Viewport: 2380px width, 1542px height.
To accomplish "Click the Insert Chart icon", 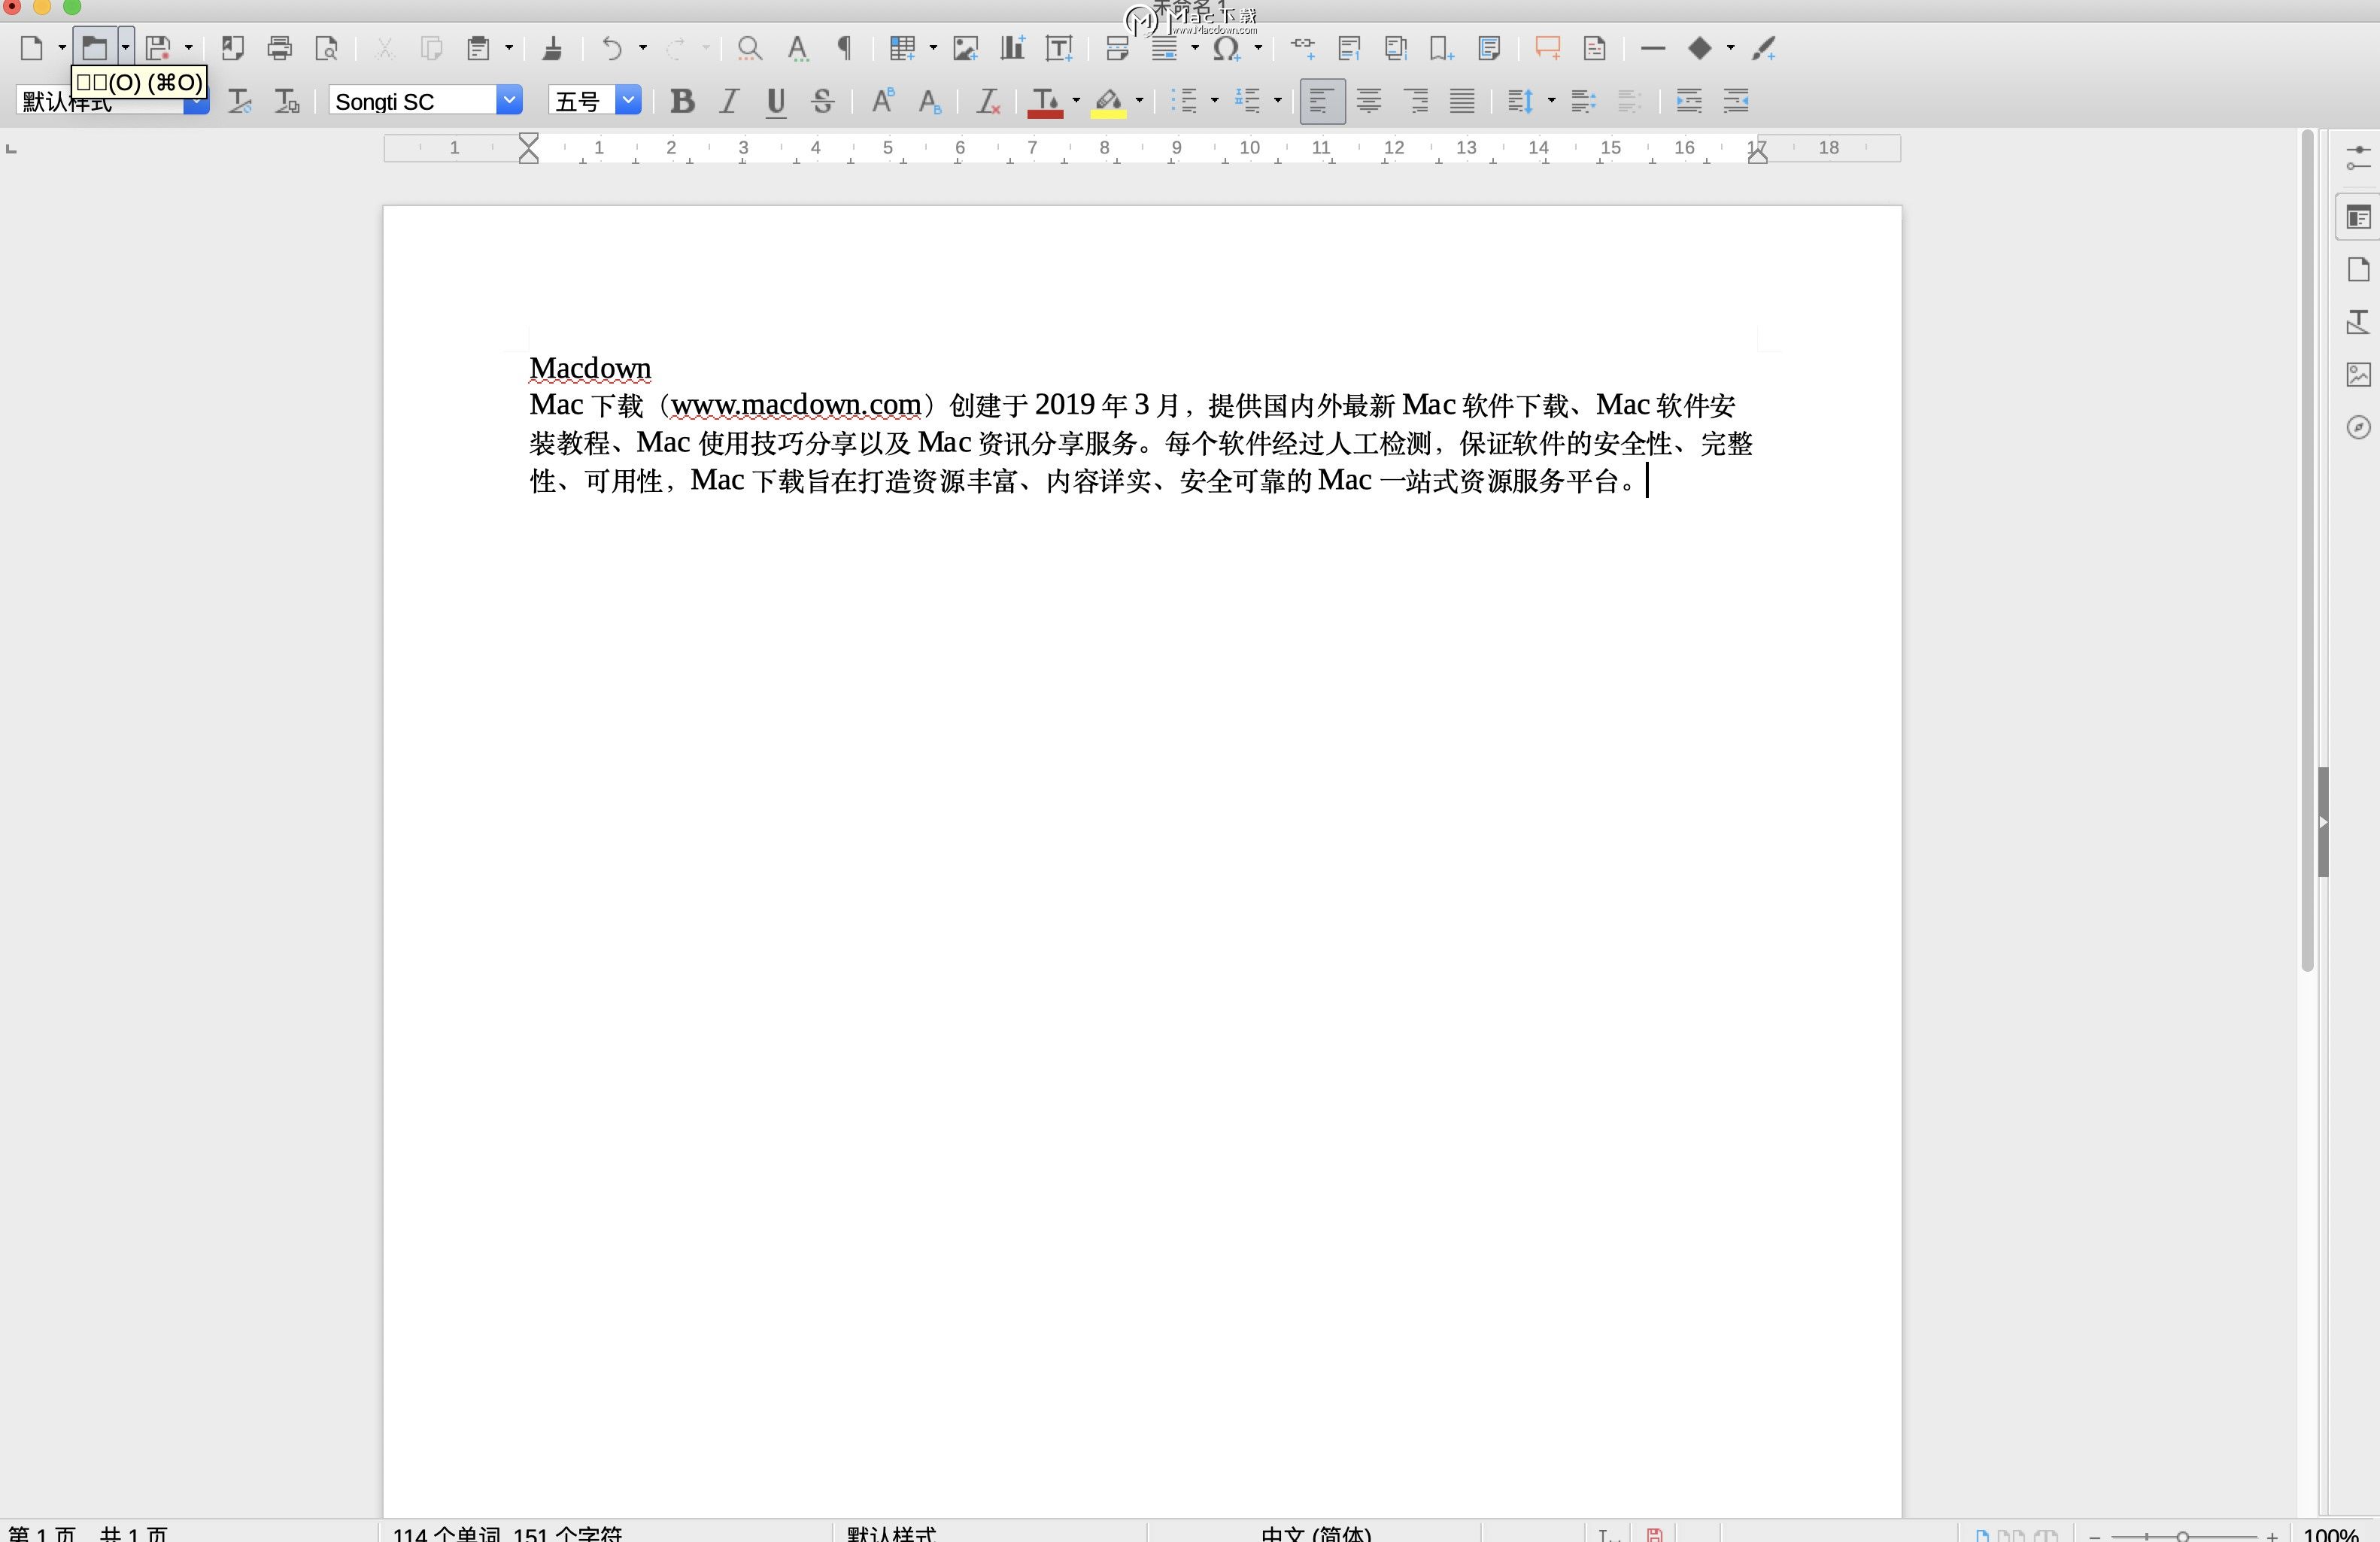I will coord(1012,48).
